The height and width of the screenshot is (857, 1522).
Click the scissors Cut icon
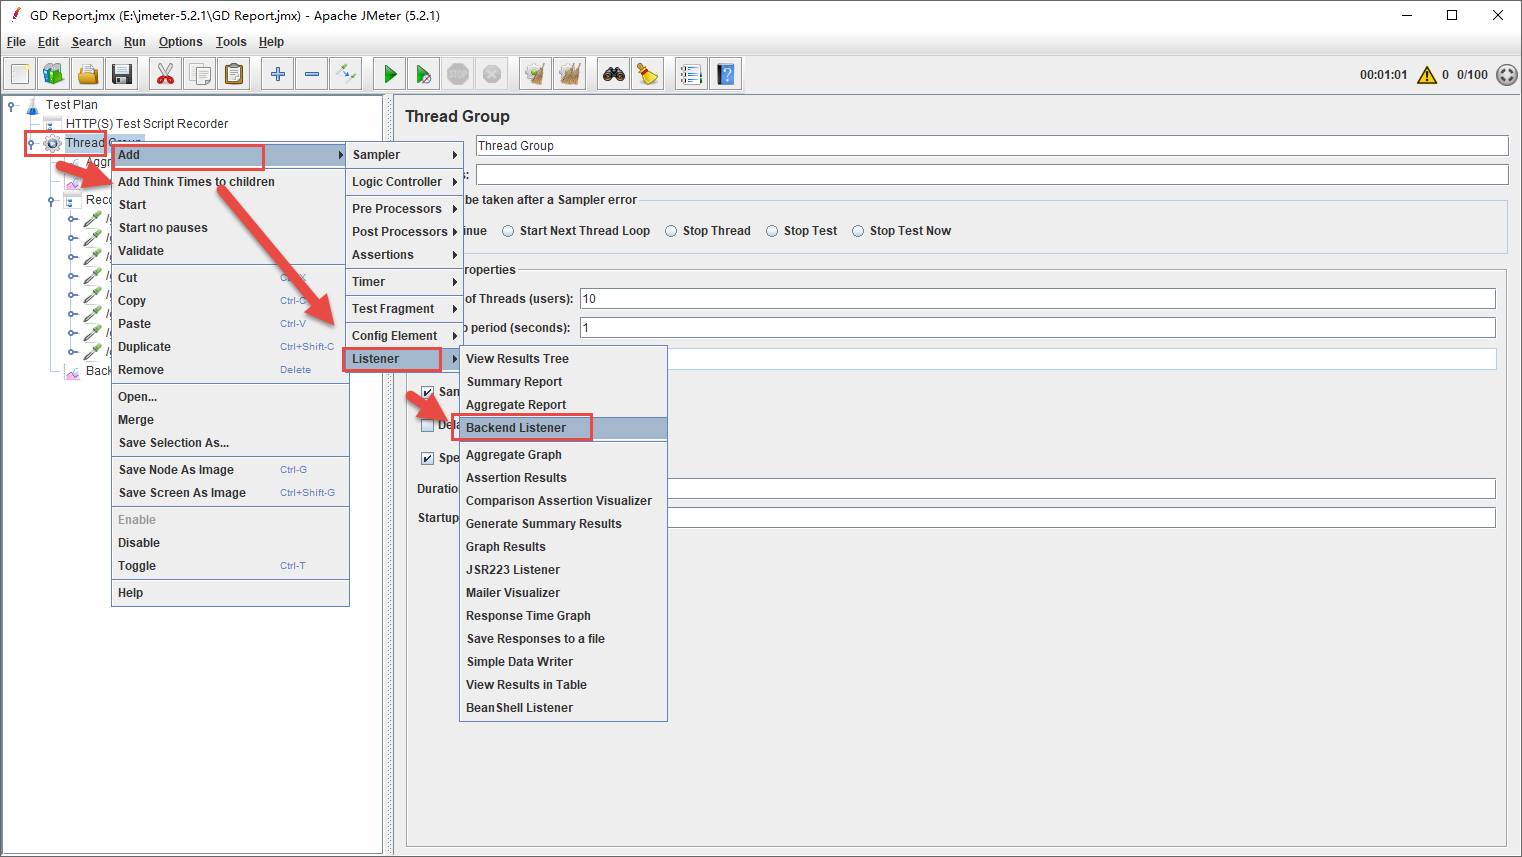[165, 74]
